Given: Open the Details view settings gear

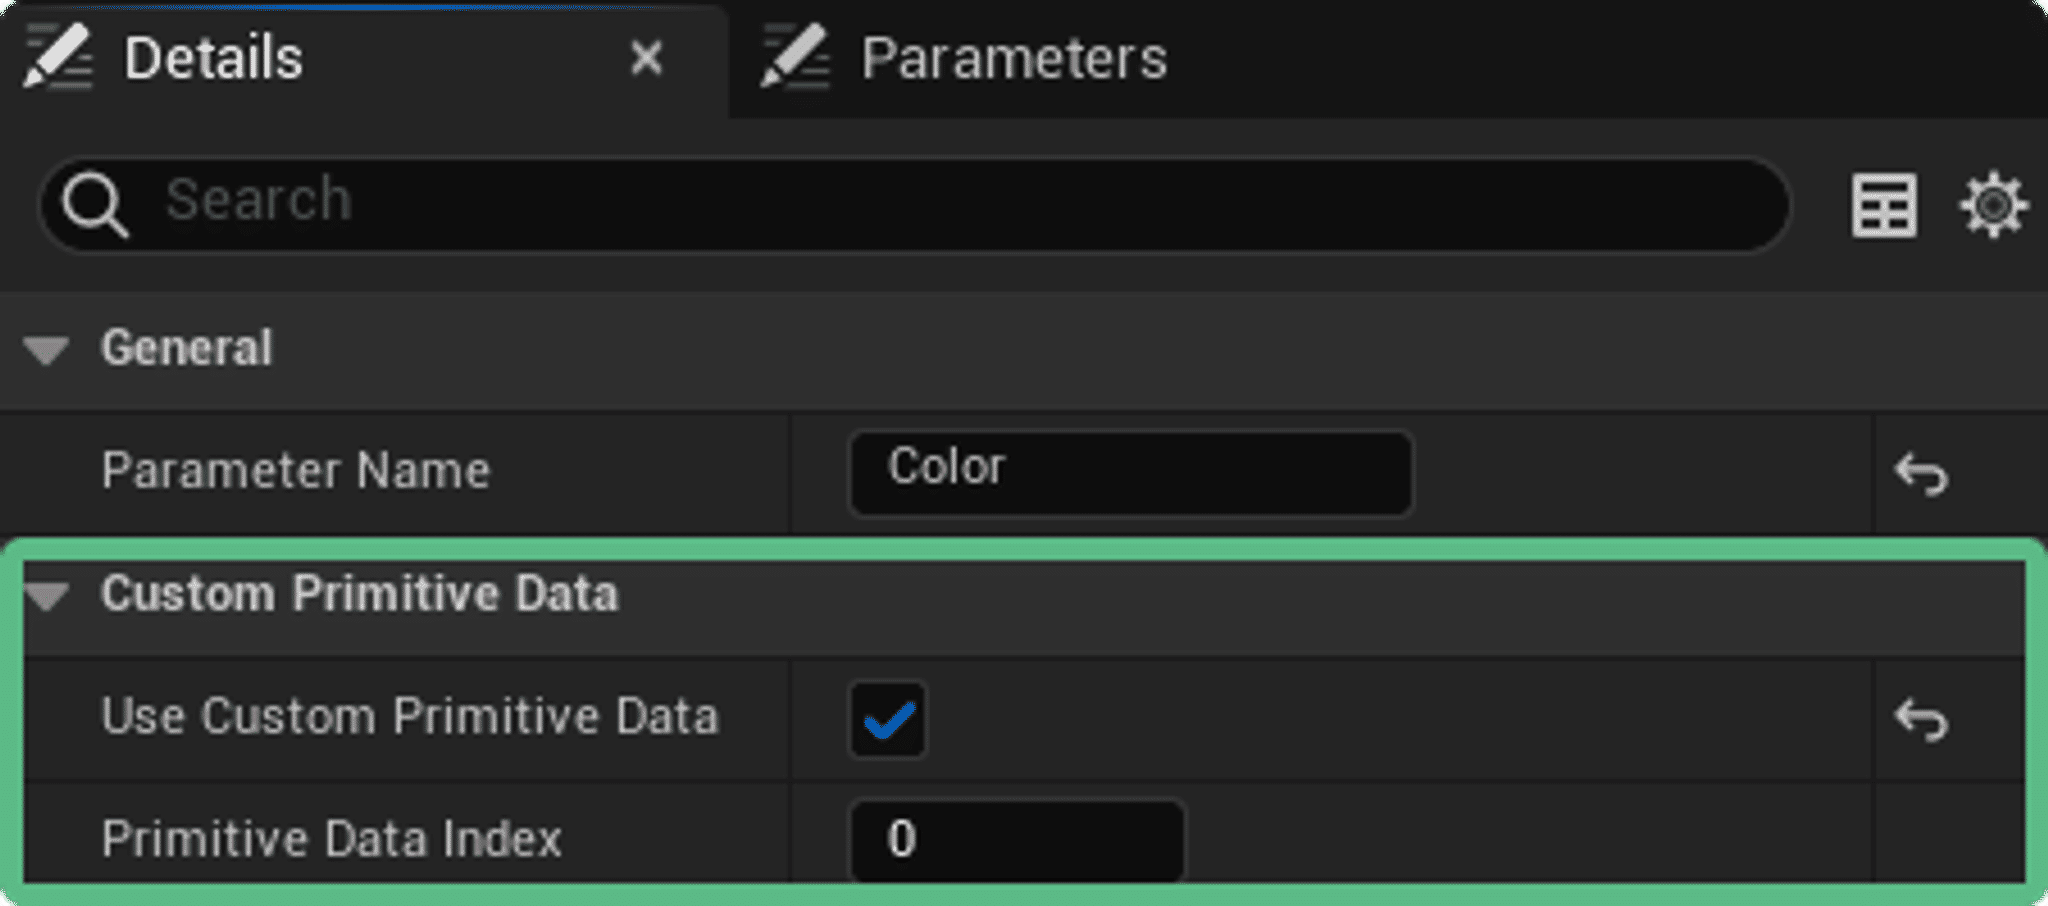Looking at the screenshot, I should [x=1993, y=205].
